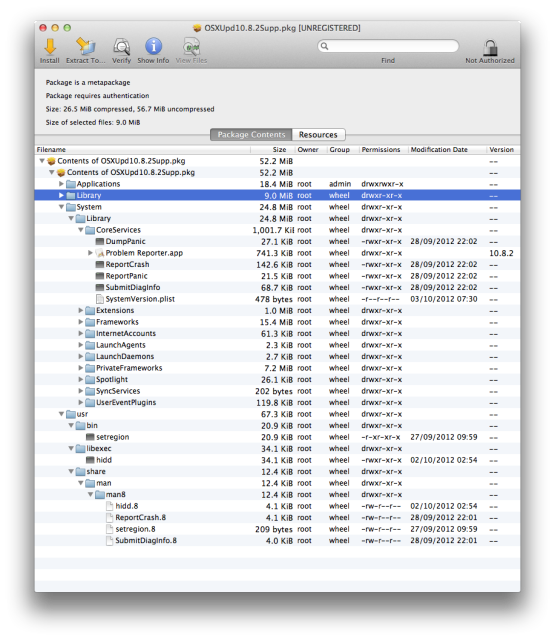Expand the Frameworks folder triangle

[x=81, y=322]
